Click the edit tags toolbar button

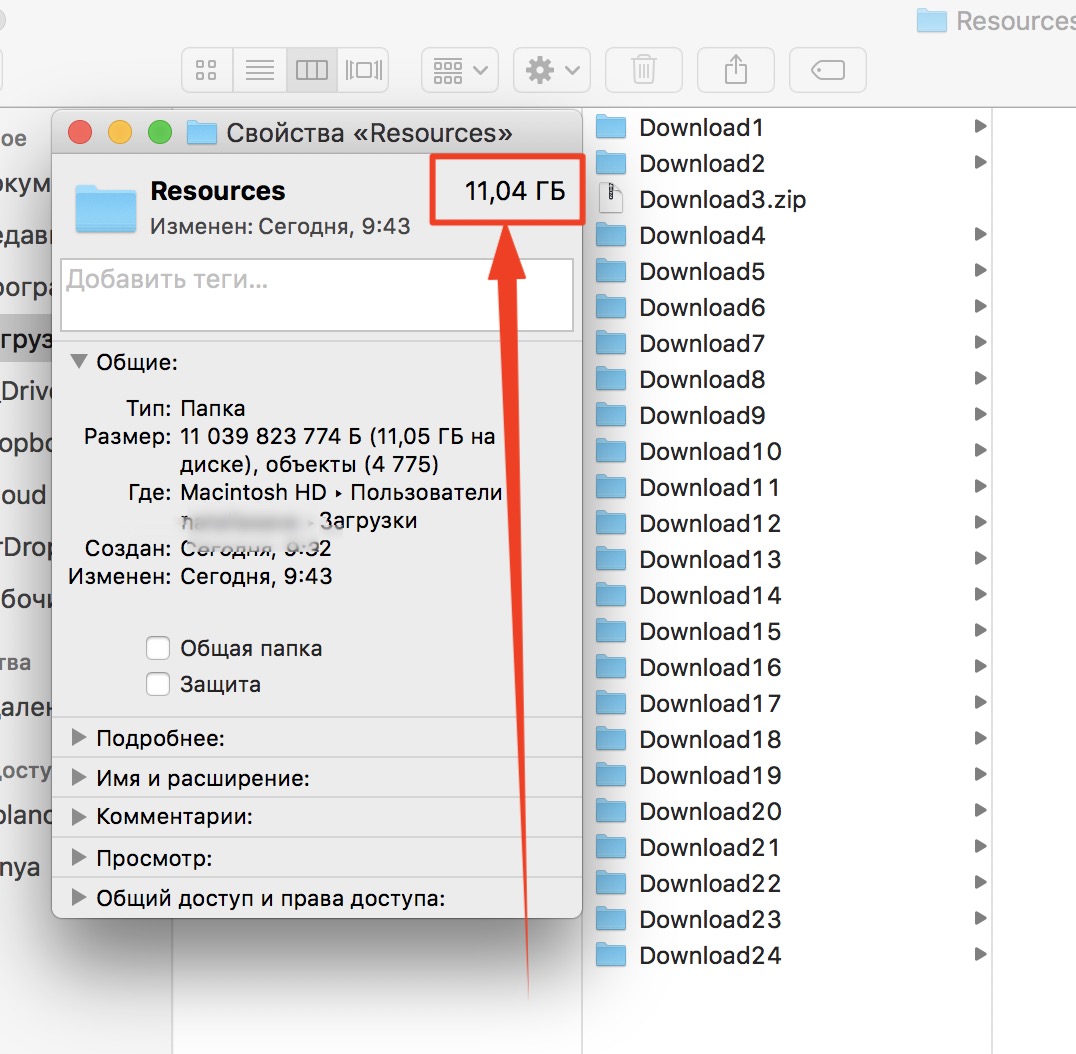(828, 70)
